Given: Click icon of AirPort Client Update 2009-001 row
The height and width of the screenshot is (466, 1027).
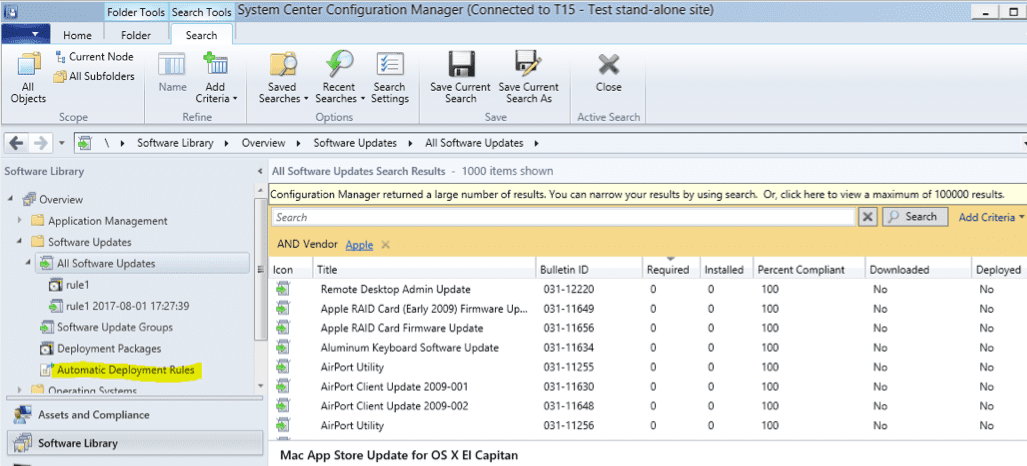Looking at the screenshot, I should pyautogui.click(x=283, y=386).
